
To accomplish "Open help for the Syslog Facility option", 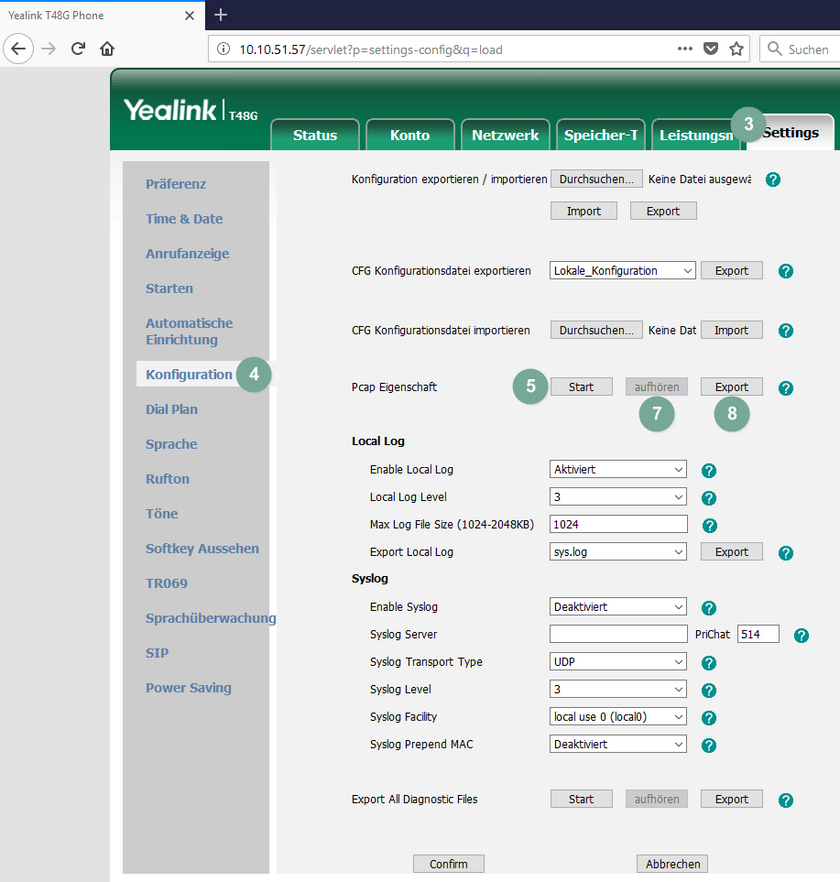I will pyautogui.click(x=708, y=717).
